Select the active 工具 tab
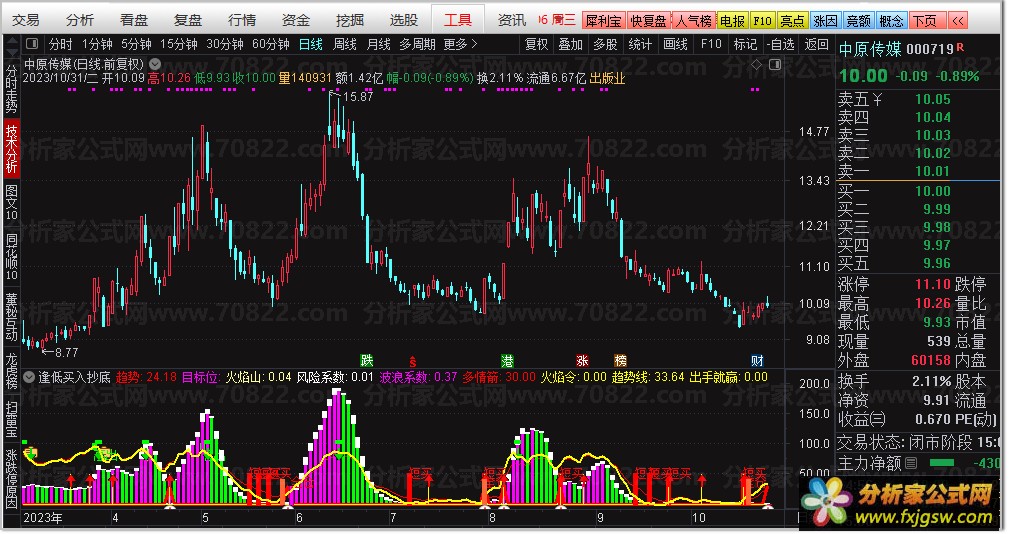The image size is (1009, 534). pos(458,21)
